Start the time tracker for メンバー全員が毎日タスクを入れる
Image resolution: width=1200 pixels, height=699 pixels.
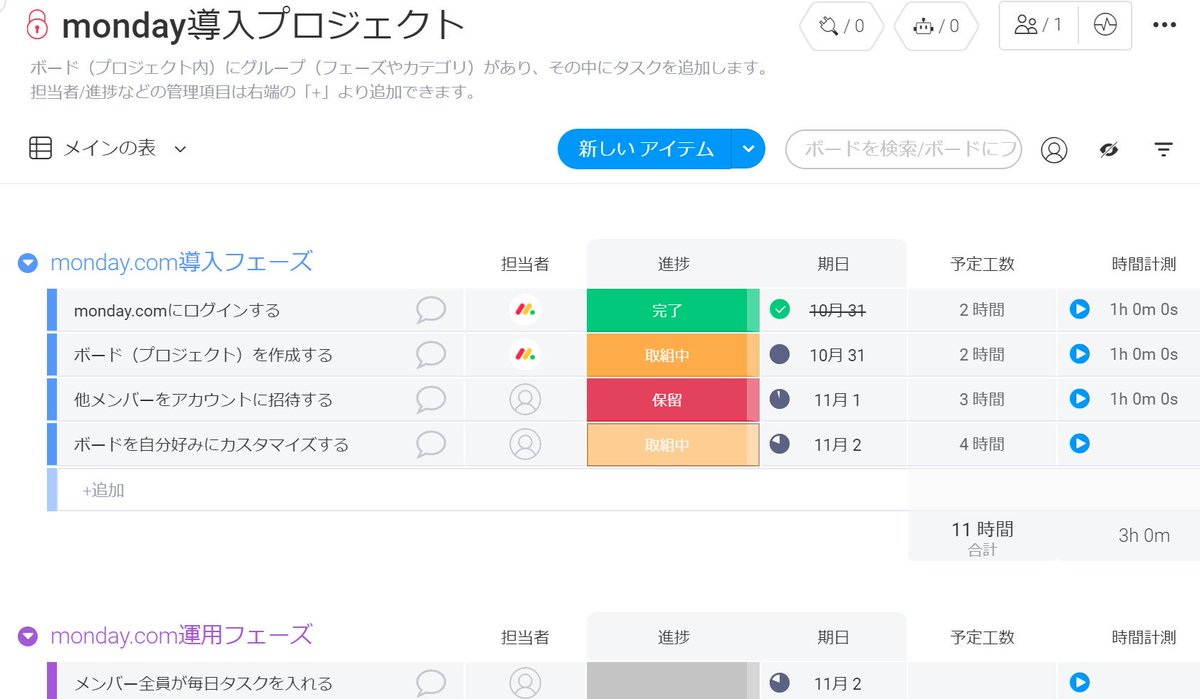pos(1079,682)
